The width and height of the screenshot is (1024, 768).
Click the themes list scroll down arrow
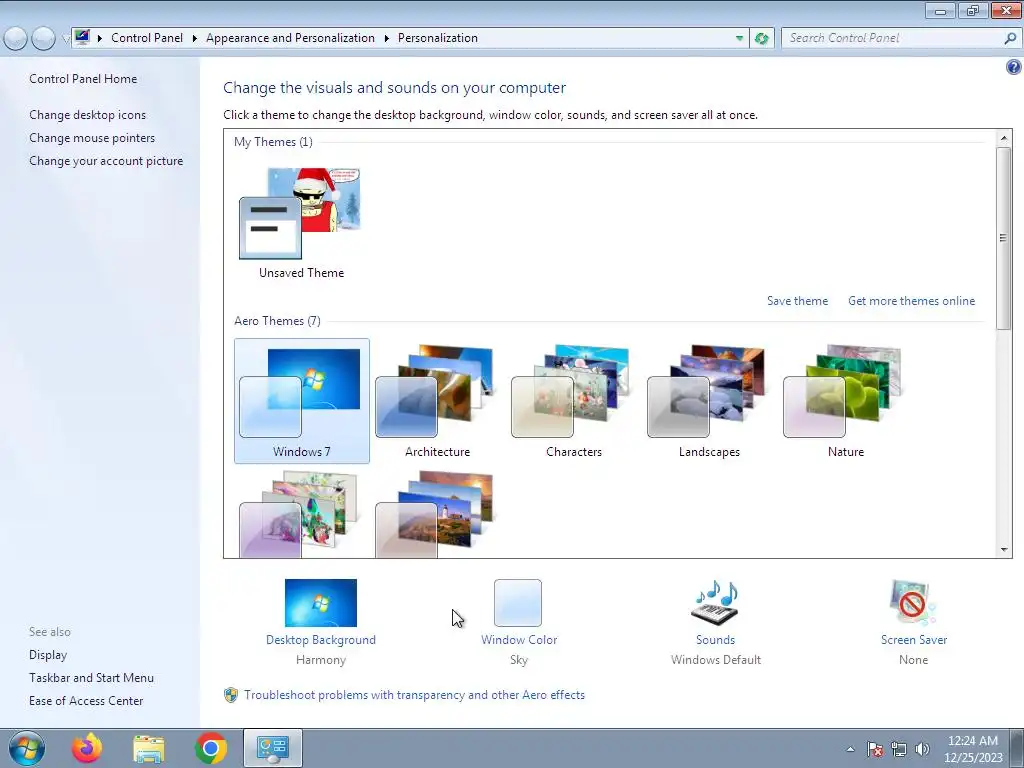1004,550
